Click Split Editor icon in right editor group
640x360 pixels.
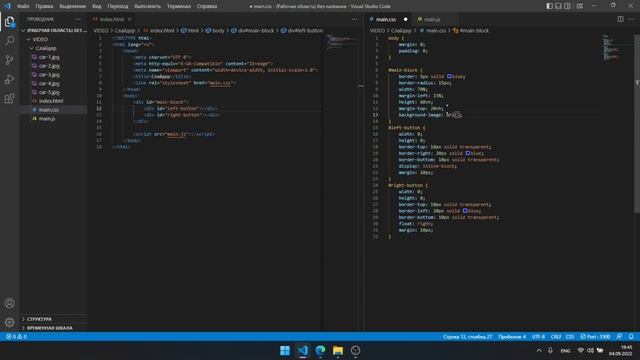click(x=620, y=19)
